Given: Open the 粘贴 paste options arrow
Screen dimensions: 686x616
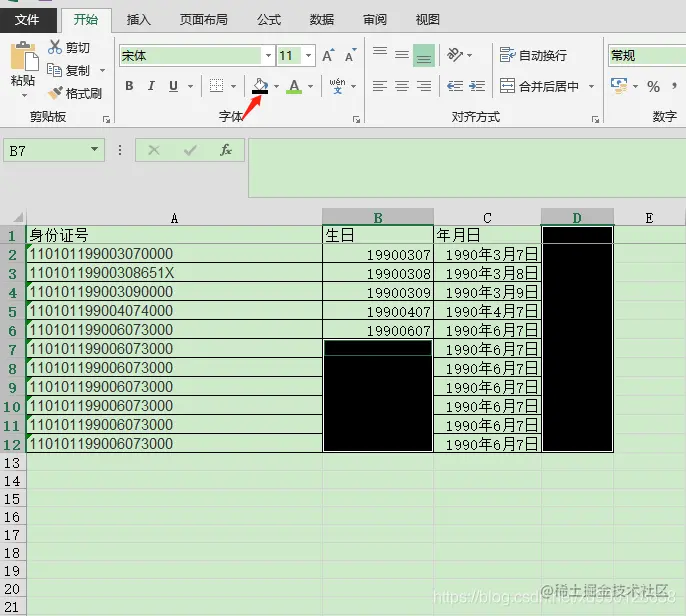Looking at the screenshot, I should tap(24, 95).
